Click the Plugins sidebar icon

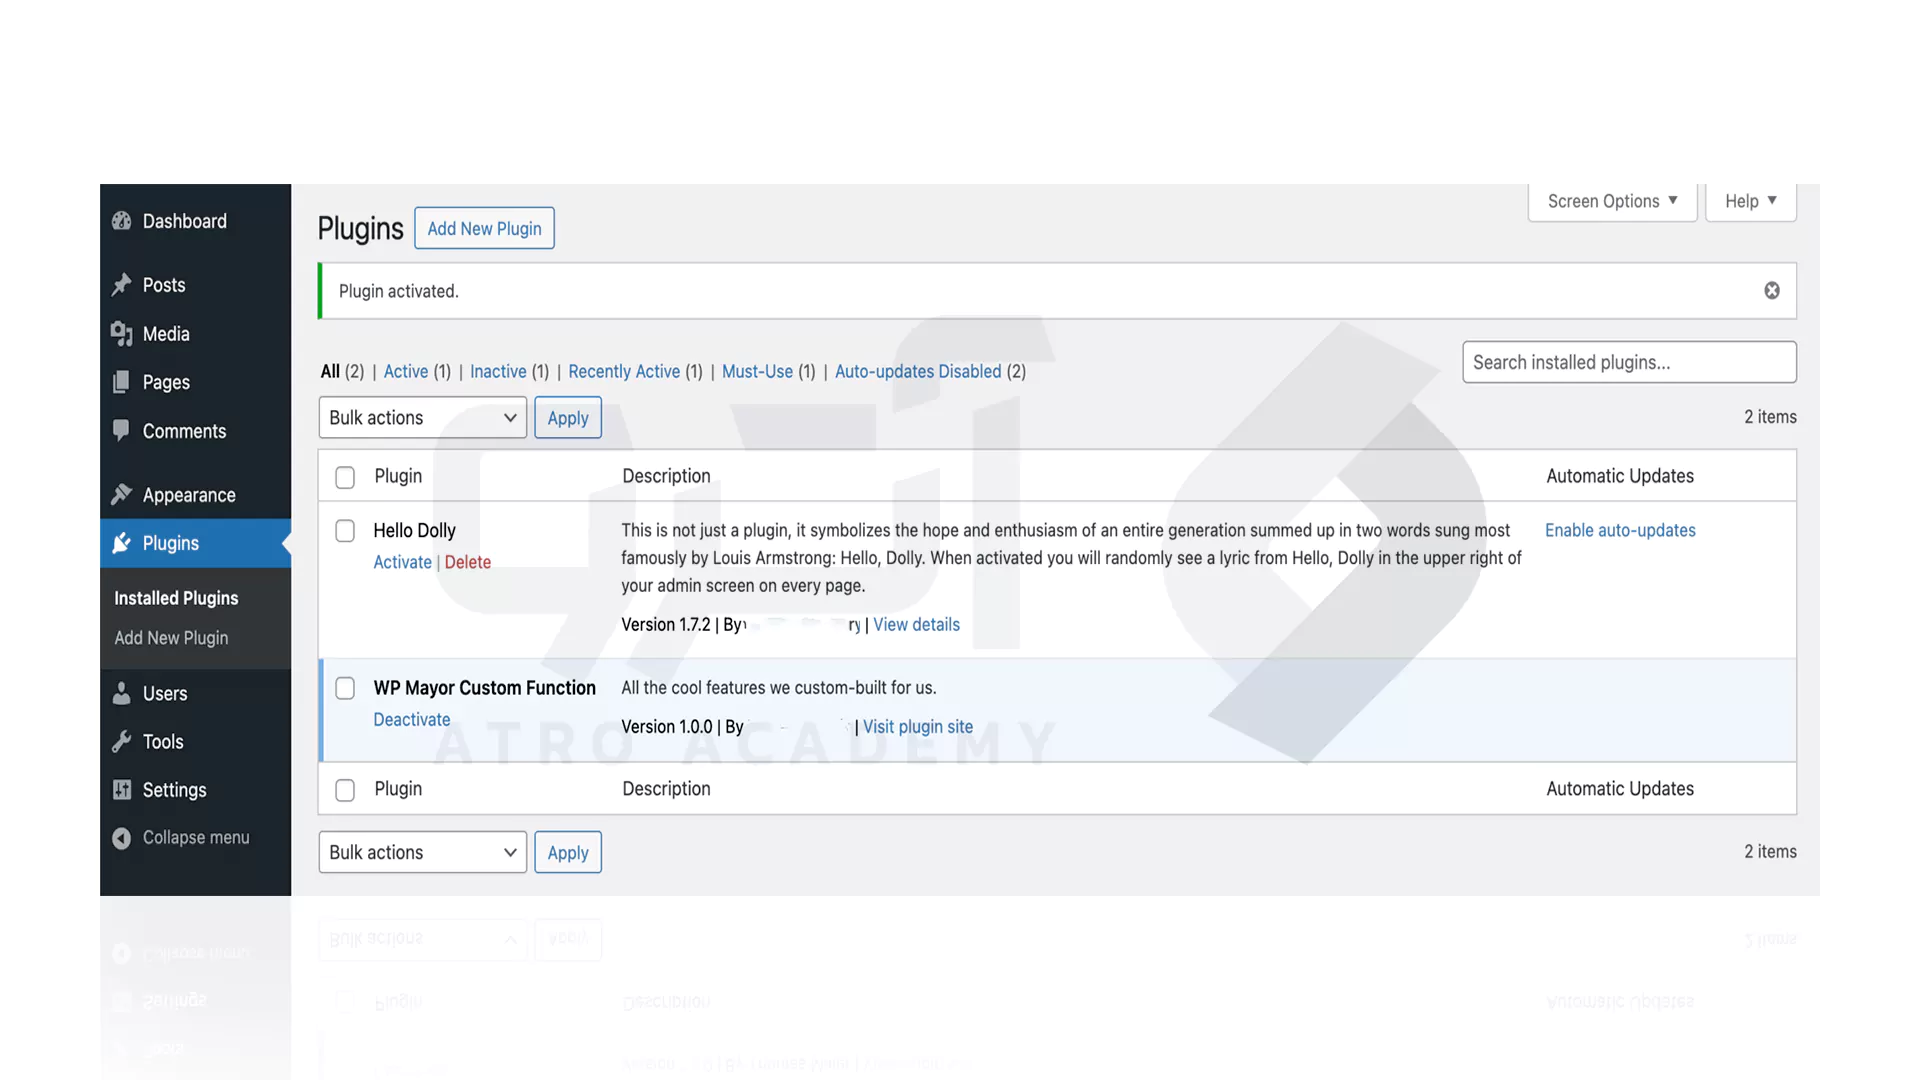coord(121,542)
